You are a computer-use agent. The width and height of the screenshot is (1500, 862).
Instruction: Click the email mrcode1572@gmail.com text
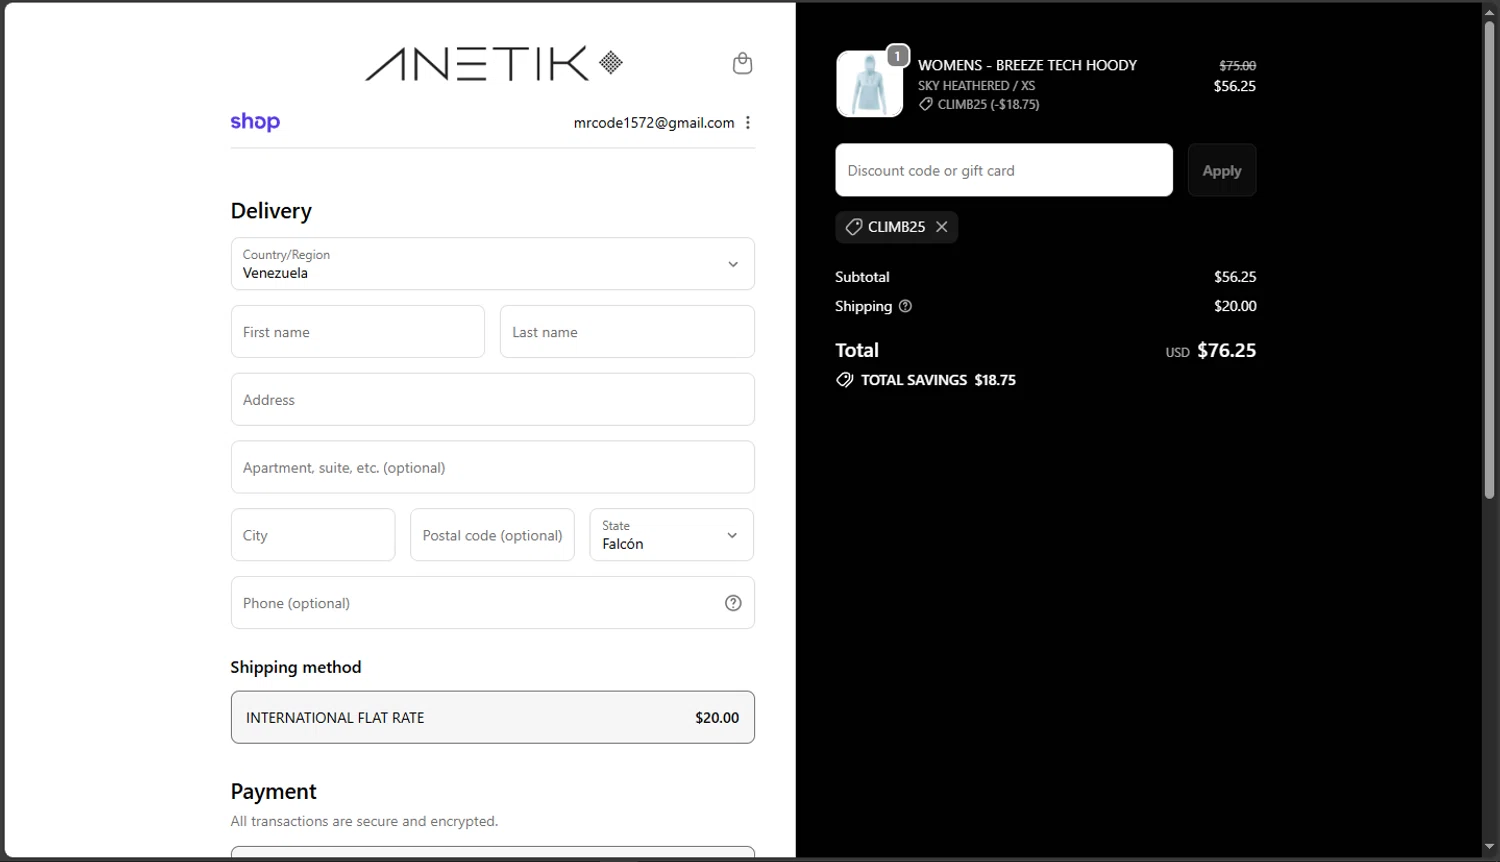[x=654, y=123]
